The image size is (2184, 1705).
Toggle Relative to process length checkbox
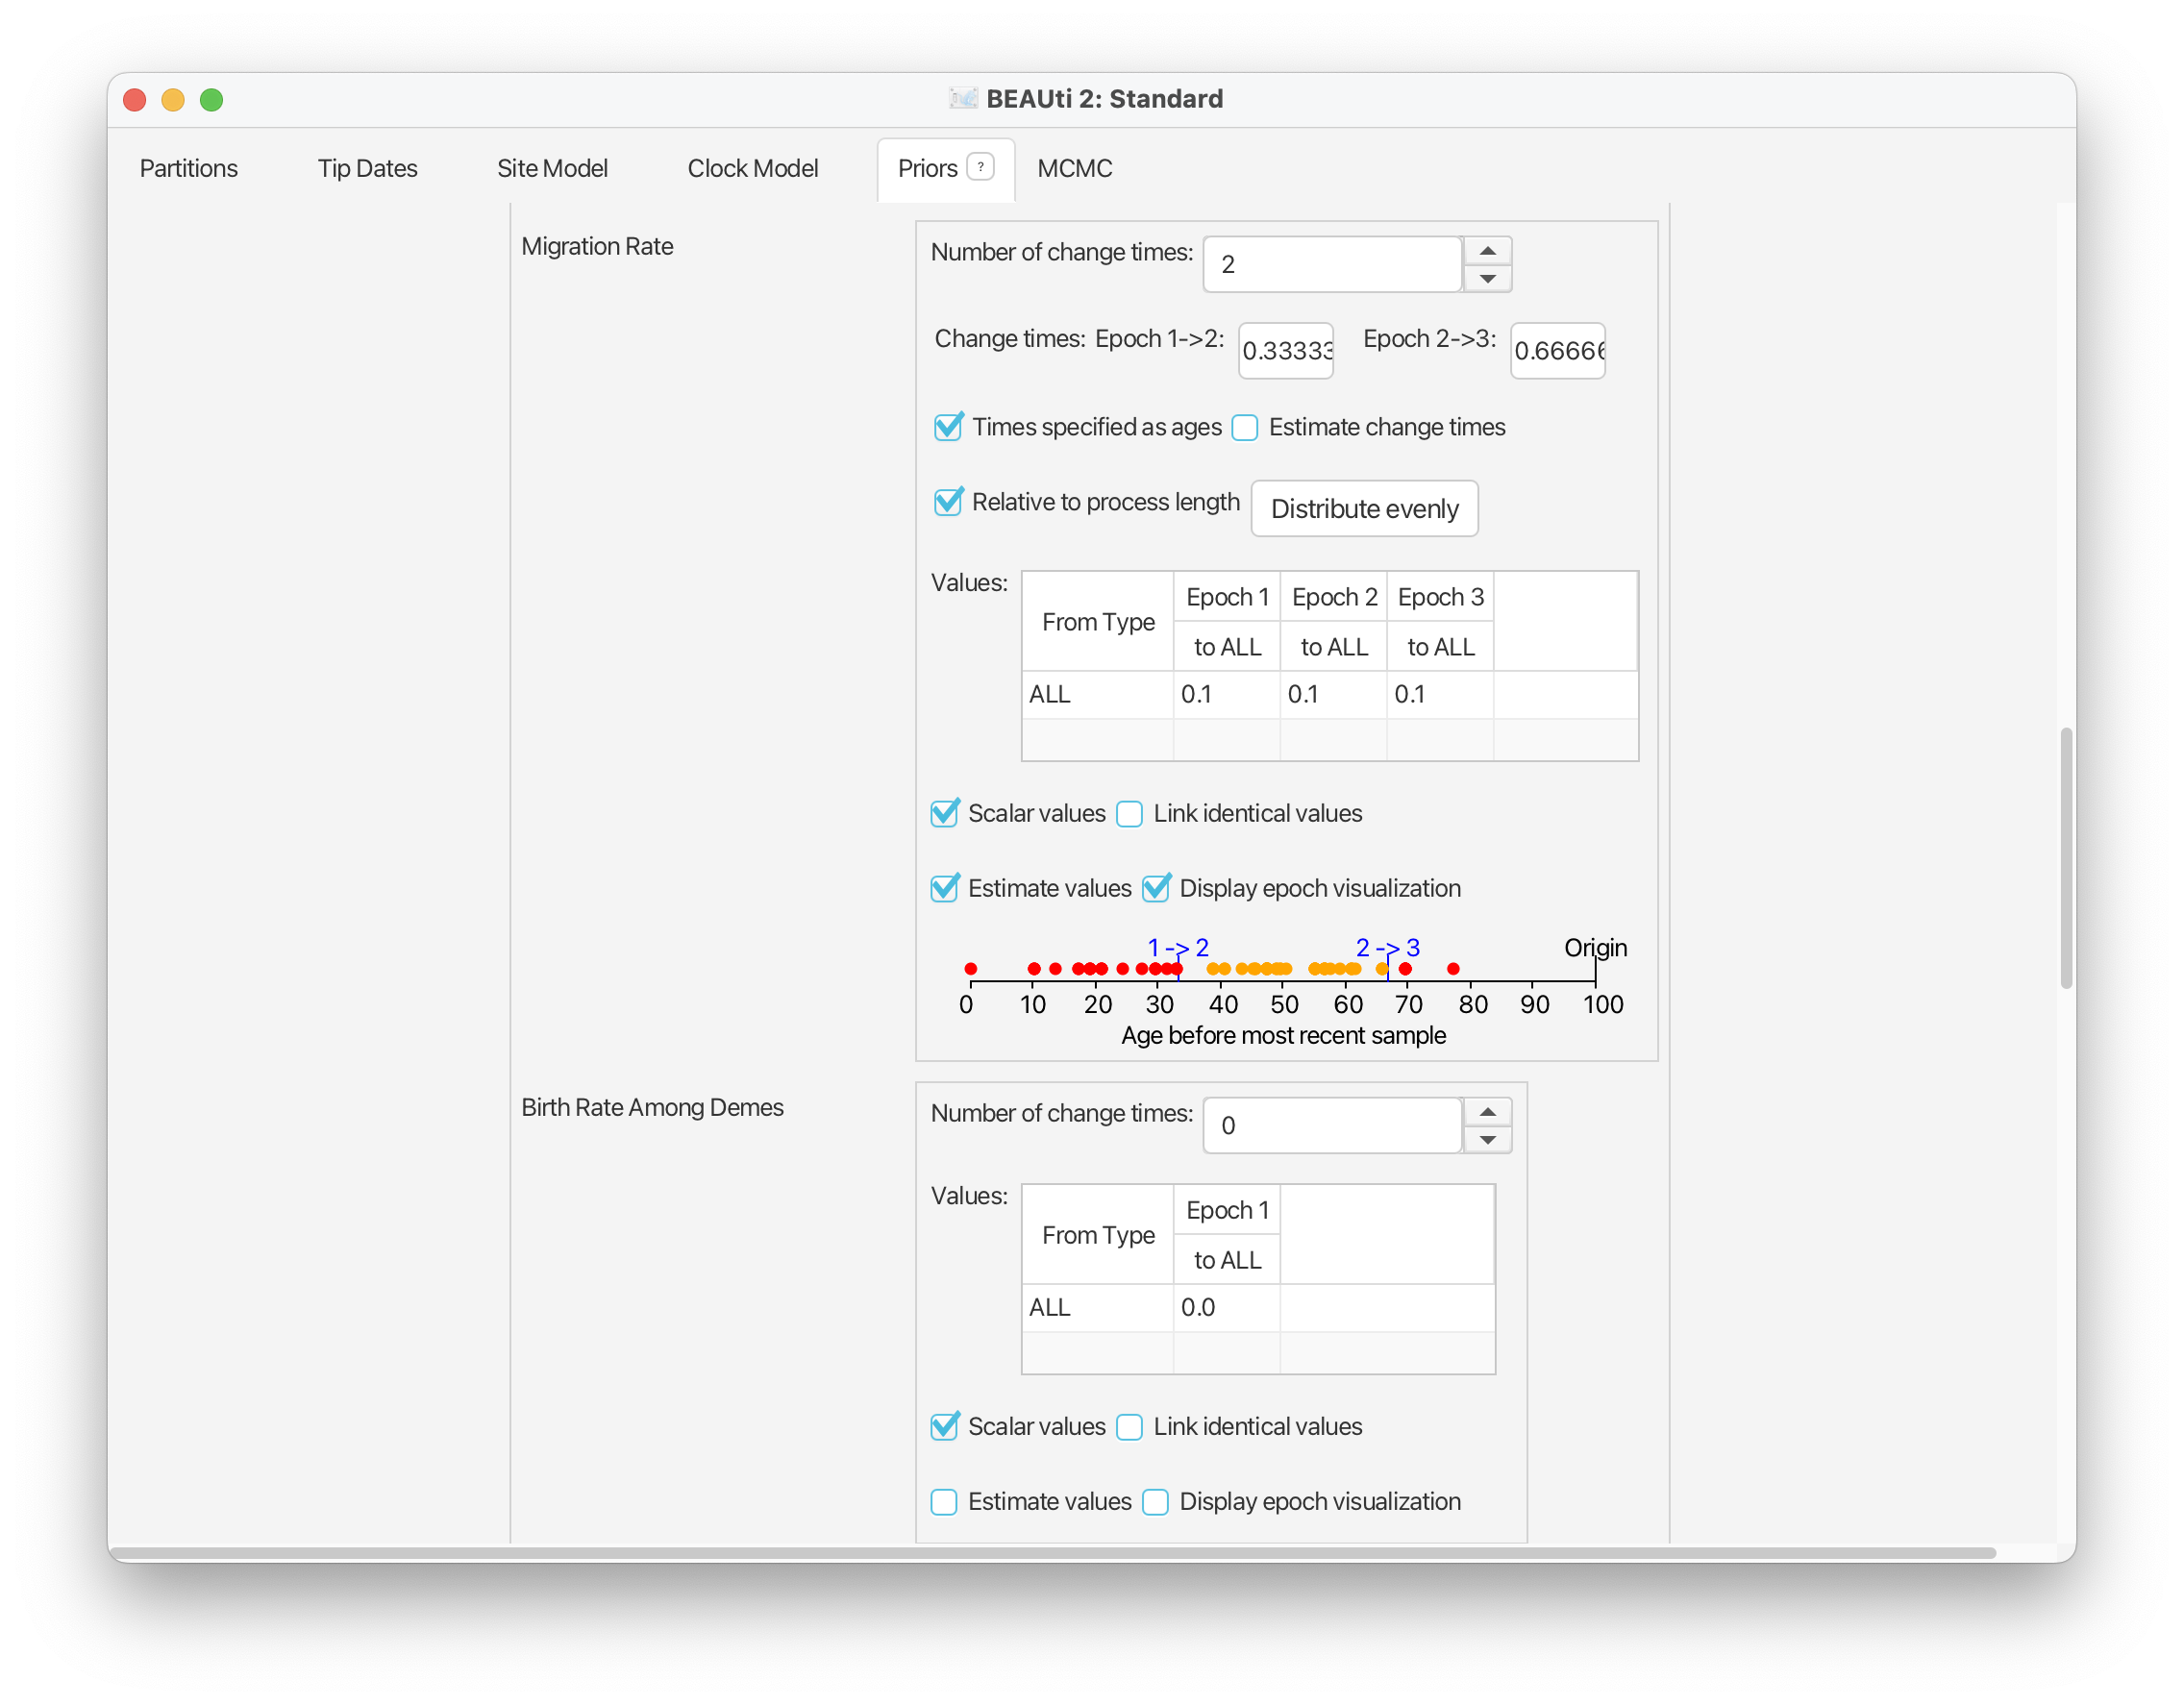947,502
